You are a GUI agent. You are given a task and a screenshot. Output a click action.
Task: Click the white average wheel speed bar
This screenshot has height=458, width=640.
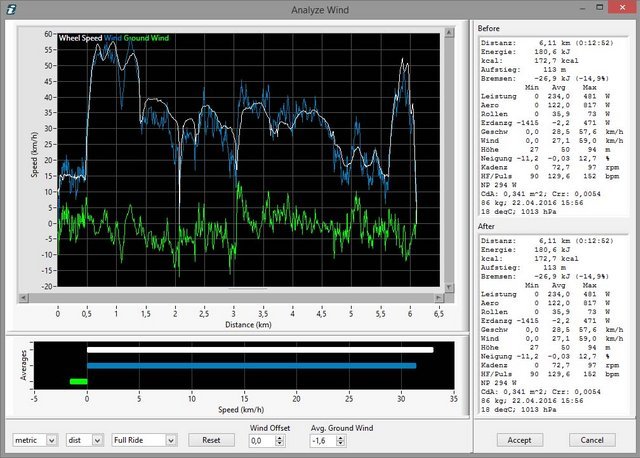click(x=260, y=350)
